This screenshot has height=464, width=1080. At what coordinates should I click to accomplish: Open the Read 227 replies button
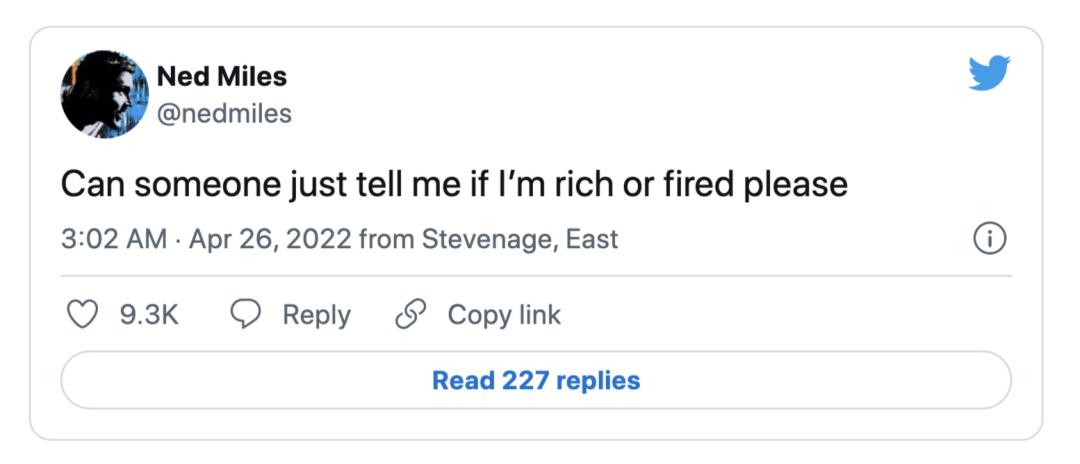tap(536, 380)
